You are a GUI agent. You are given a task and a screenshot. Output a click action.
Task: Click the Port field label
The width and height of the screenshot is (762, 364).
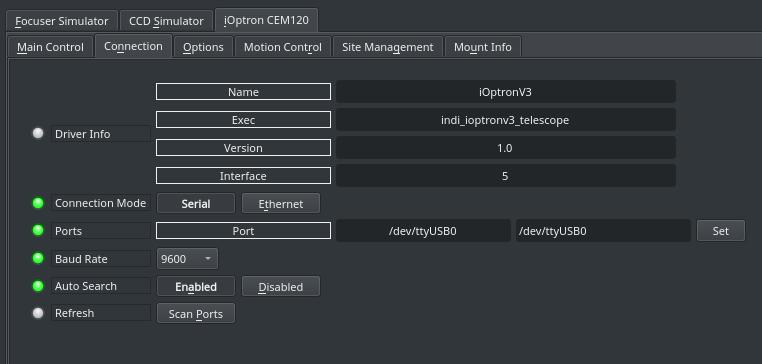point(243,231)
